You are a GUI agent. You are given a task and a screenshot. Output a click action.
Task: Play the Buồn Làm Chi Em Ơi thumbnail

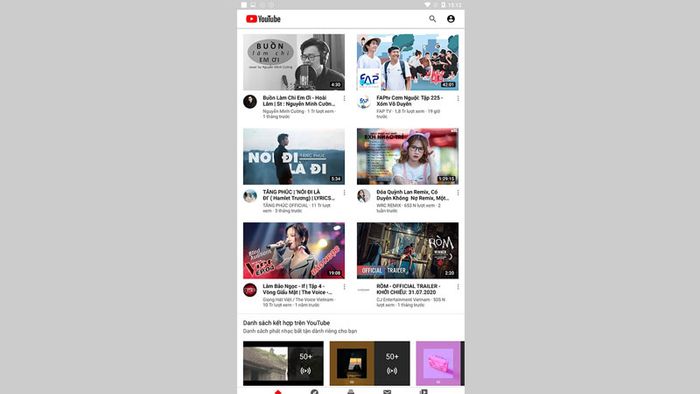pyautogui.click(x=294, y=62)
